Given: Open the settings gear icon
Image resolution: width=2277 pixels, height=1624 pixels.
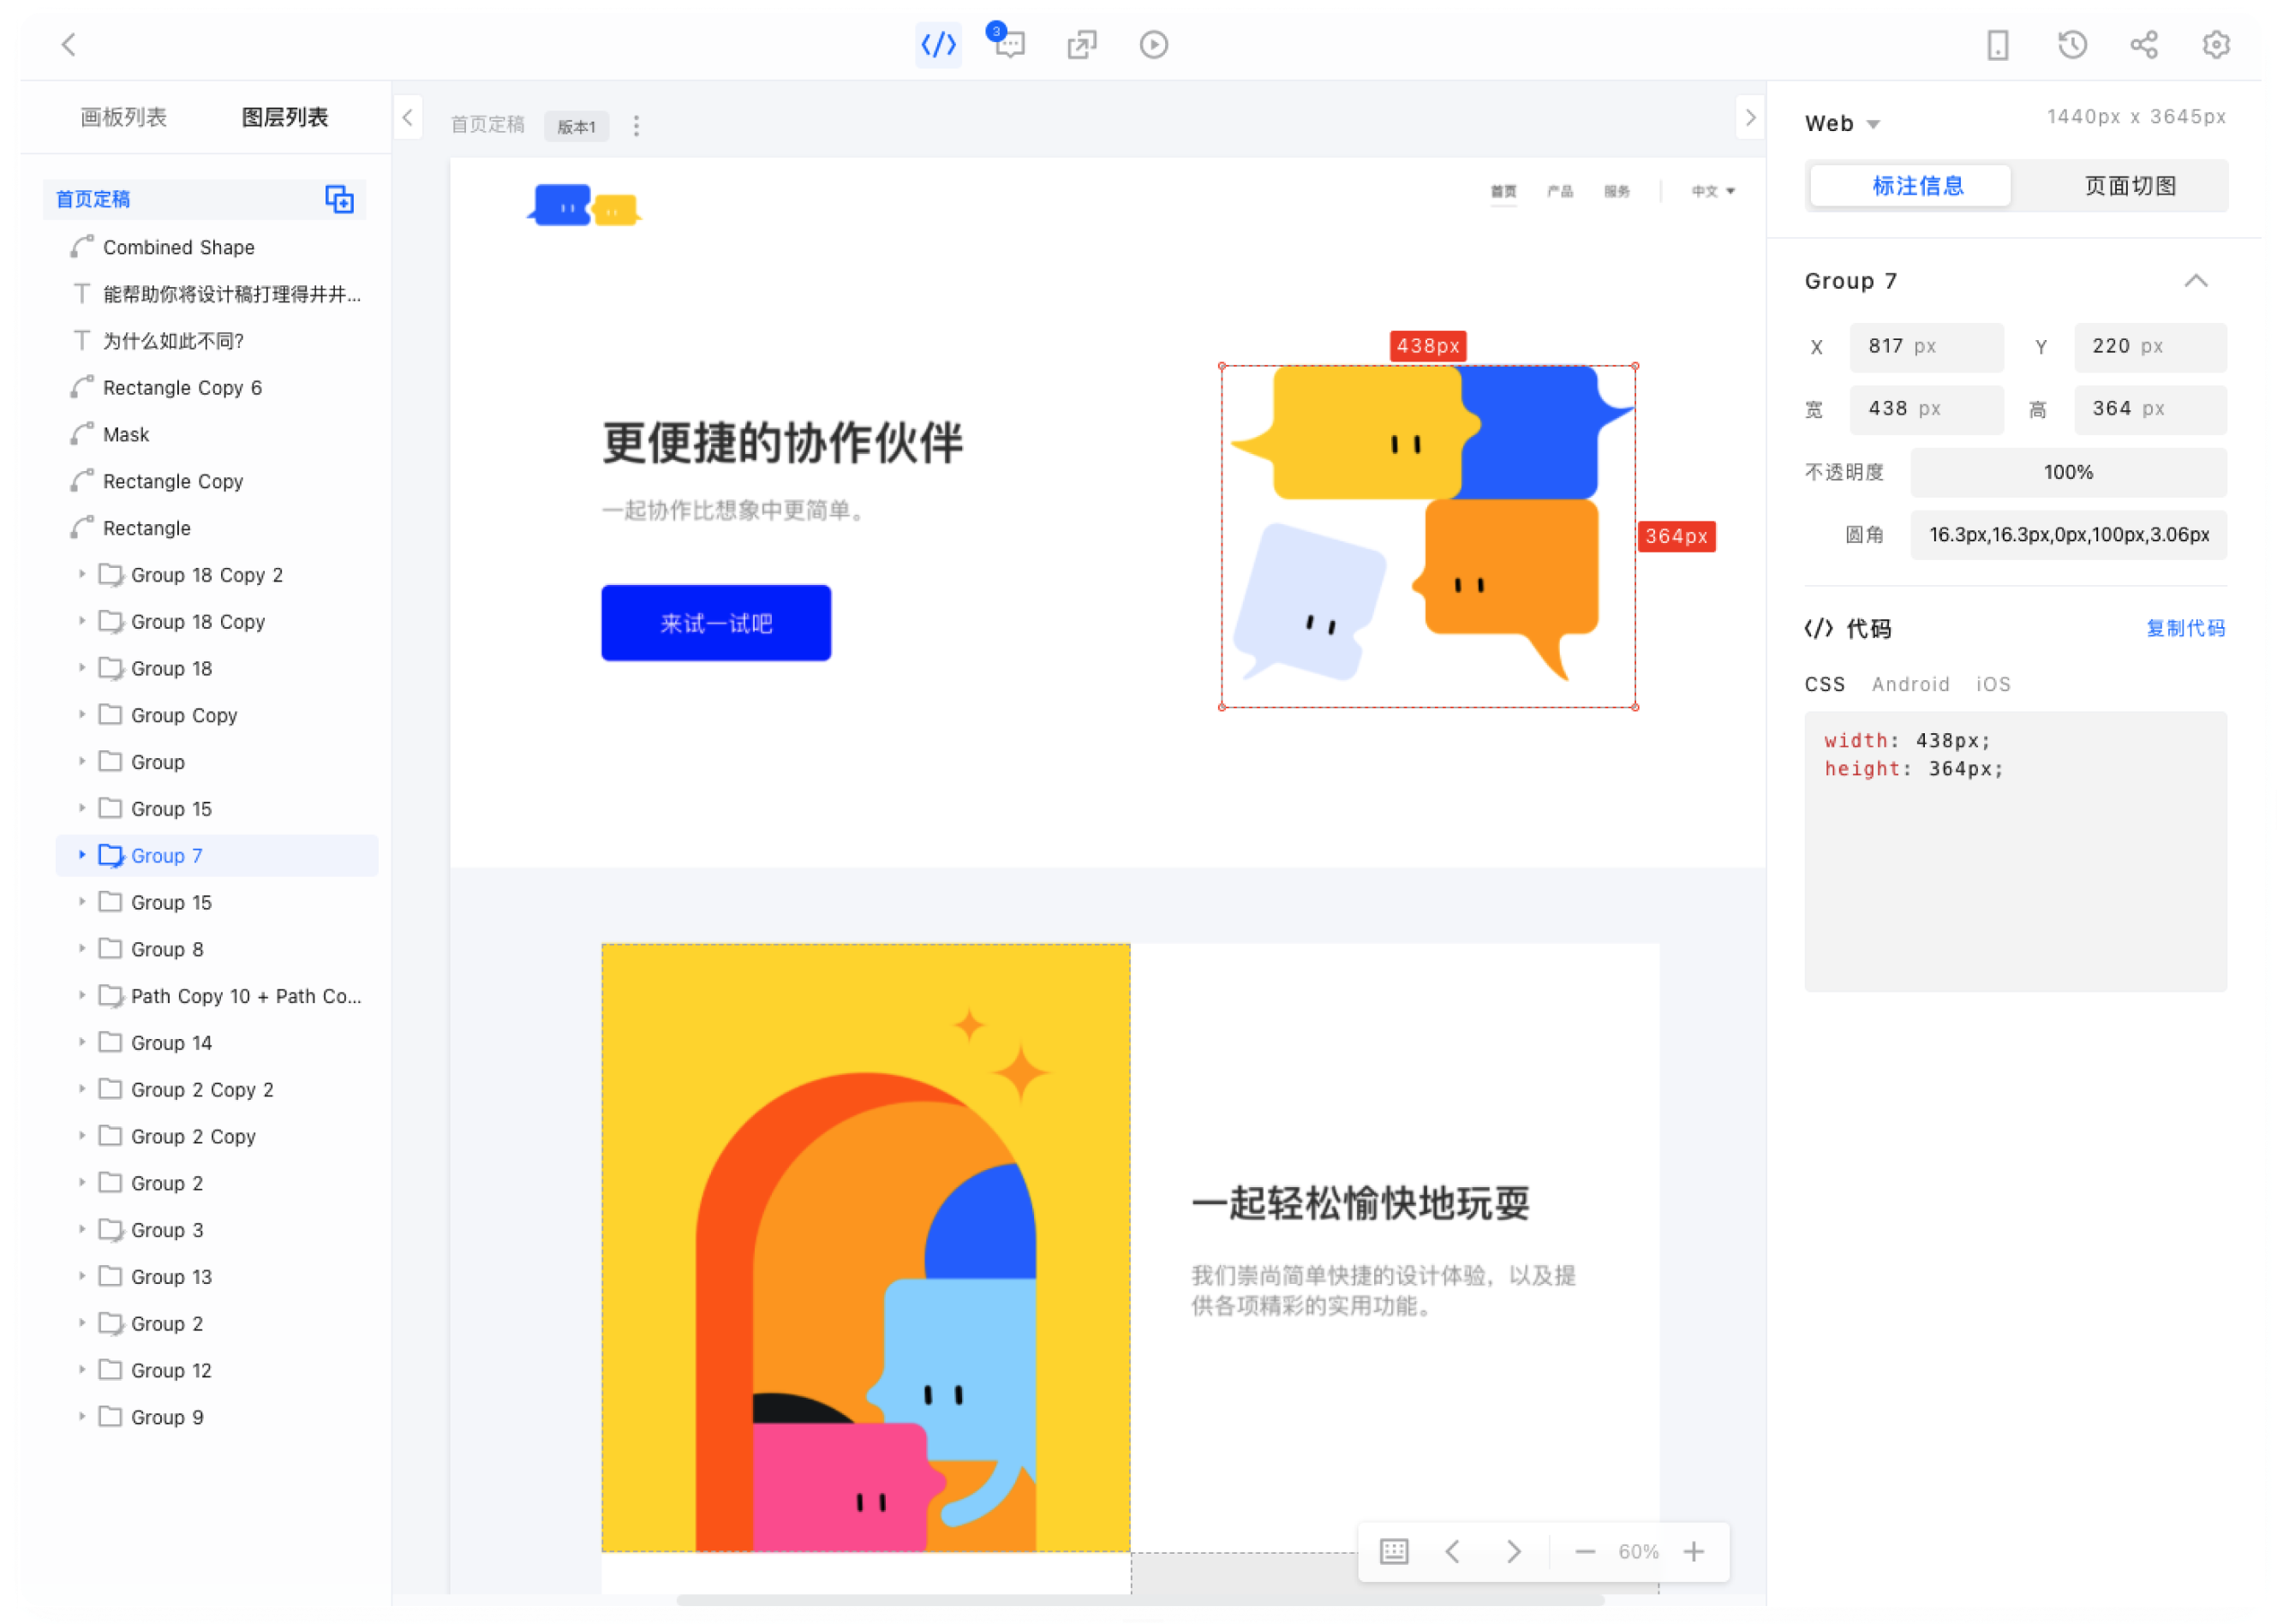Looking at the screenshot, I should [2215, 45].
